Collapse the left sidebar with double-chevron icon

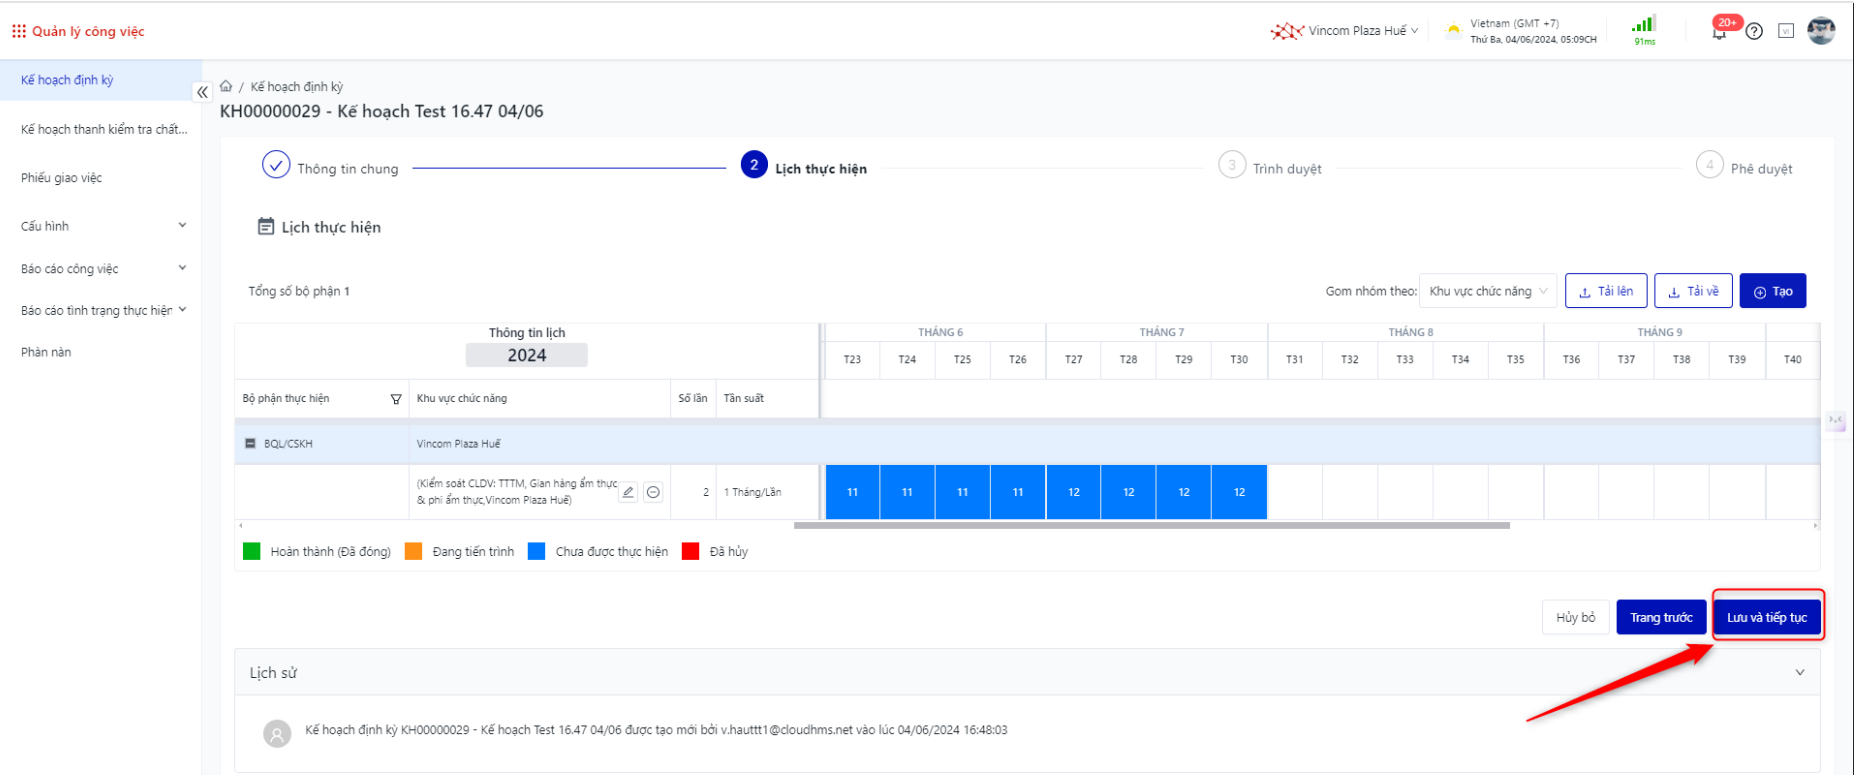point(202,92)
